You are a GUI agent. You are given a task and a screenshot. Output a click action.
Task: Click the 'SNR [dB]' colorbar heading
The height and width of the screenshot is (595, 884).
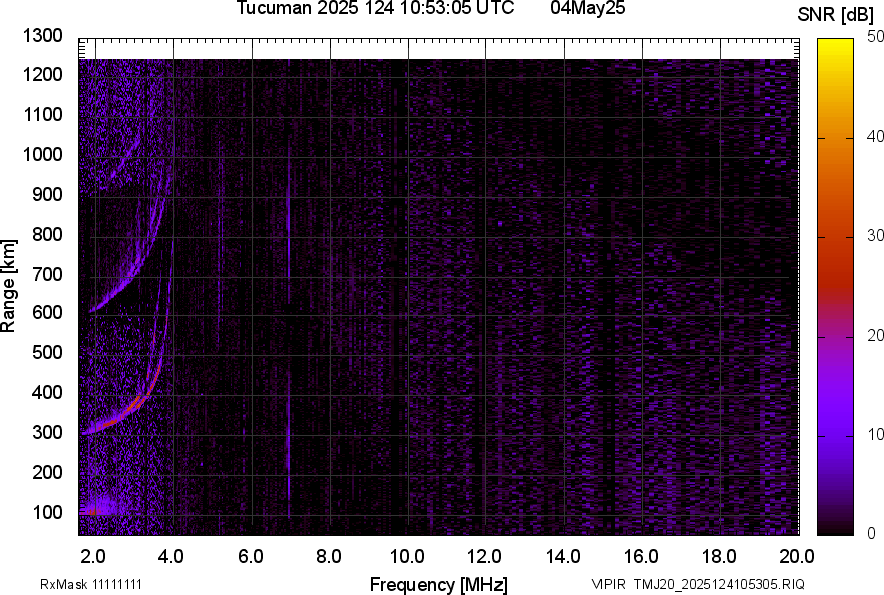[x=837, y=14]
